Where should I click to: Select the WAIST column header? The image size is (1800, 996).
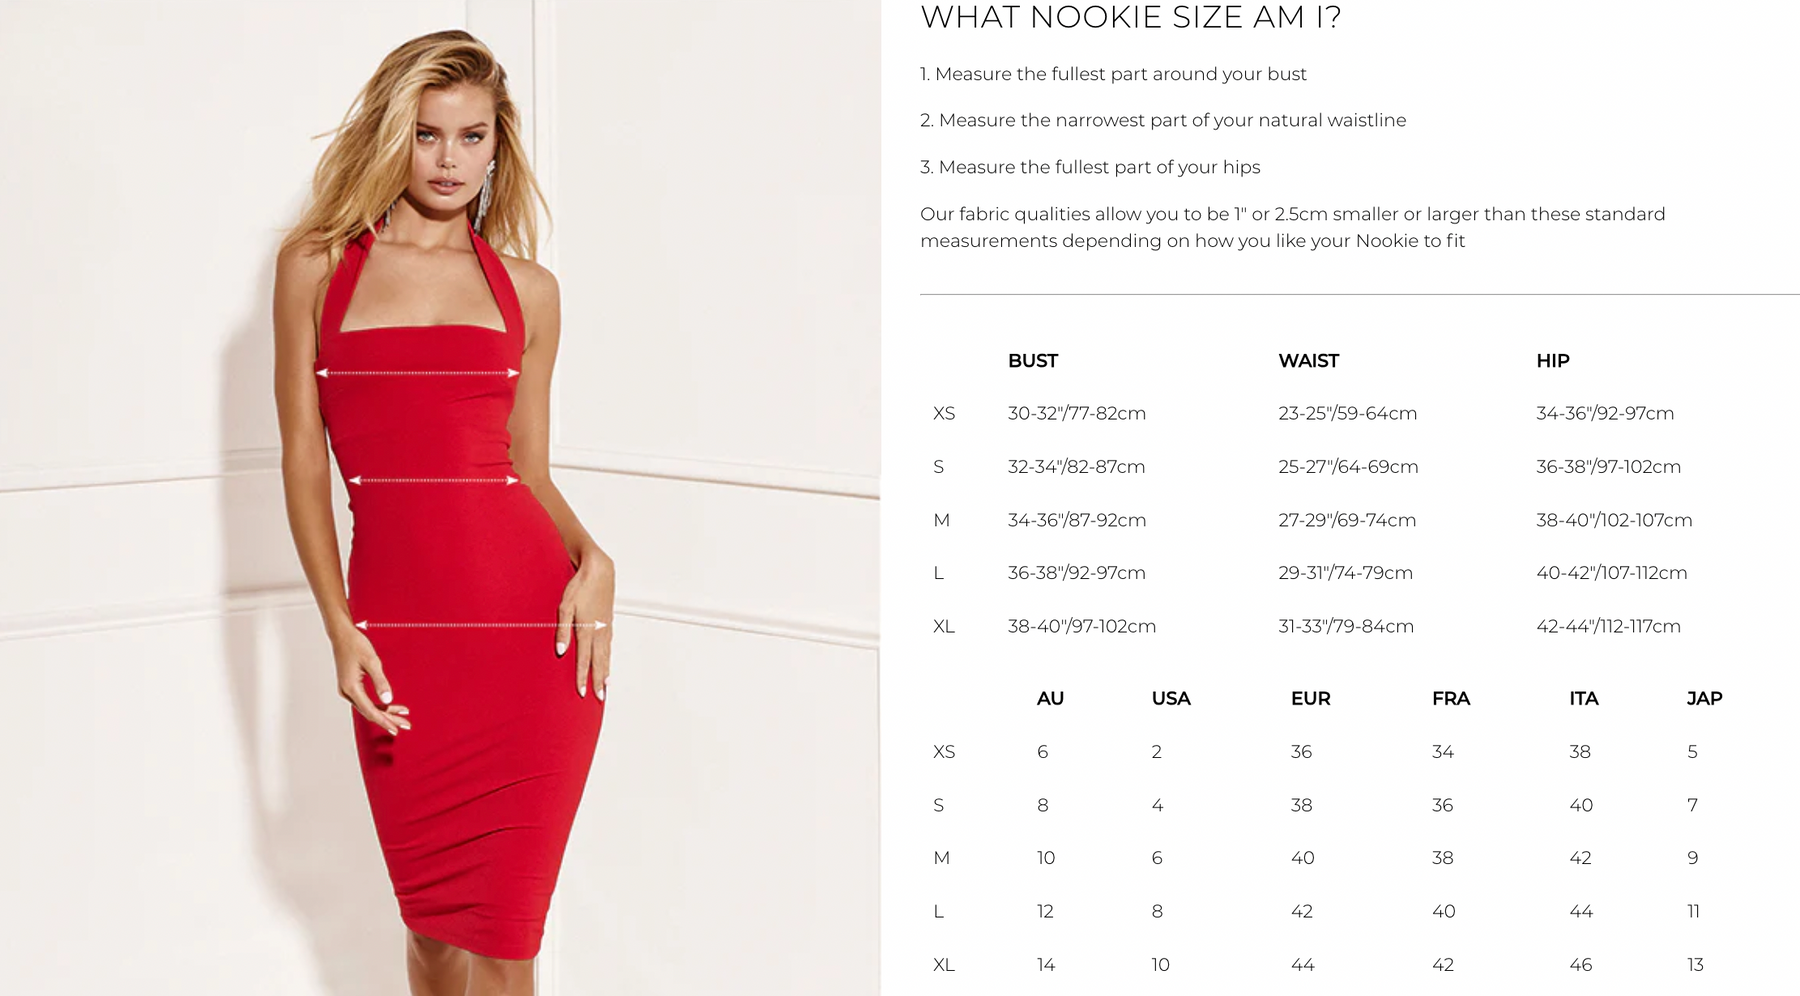(1308, 361)
